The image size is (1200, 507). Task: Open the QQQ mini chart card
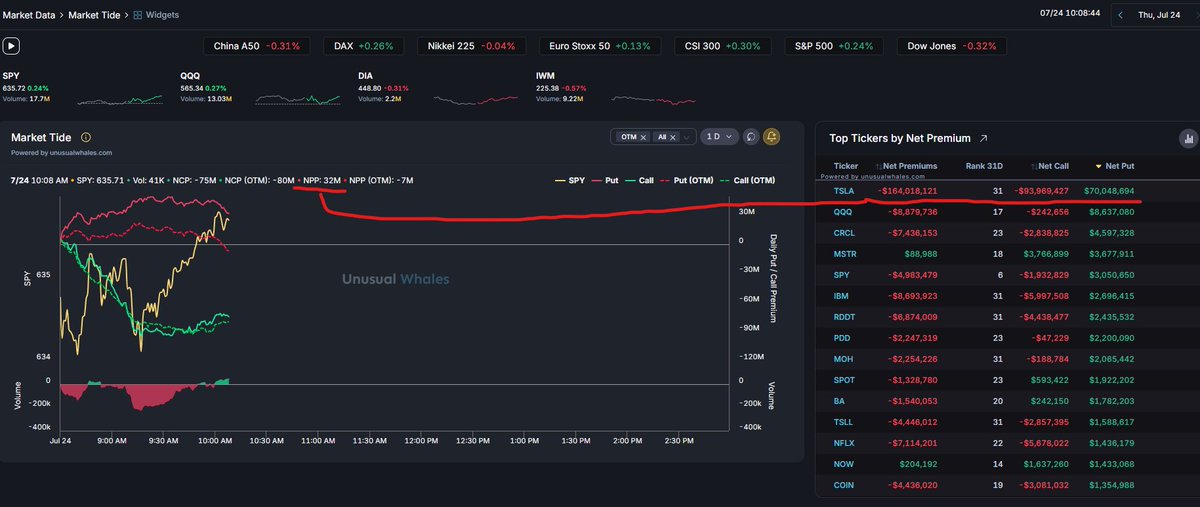tap(262, 88)
